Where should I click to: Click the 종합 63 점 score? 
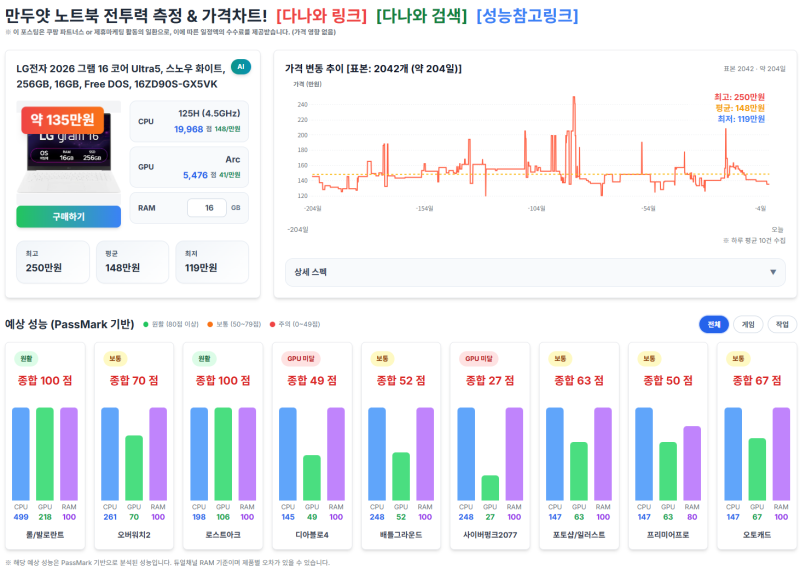coord(579,381)
